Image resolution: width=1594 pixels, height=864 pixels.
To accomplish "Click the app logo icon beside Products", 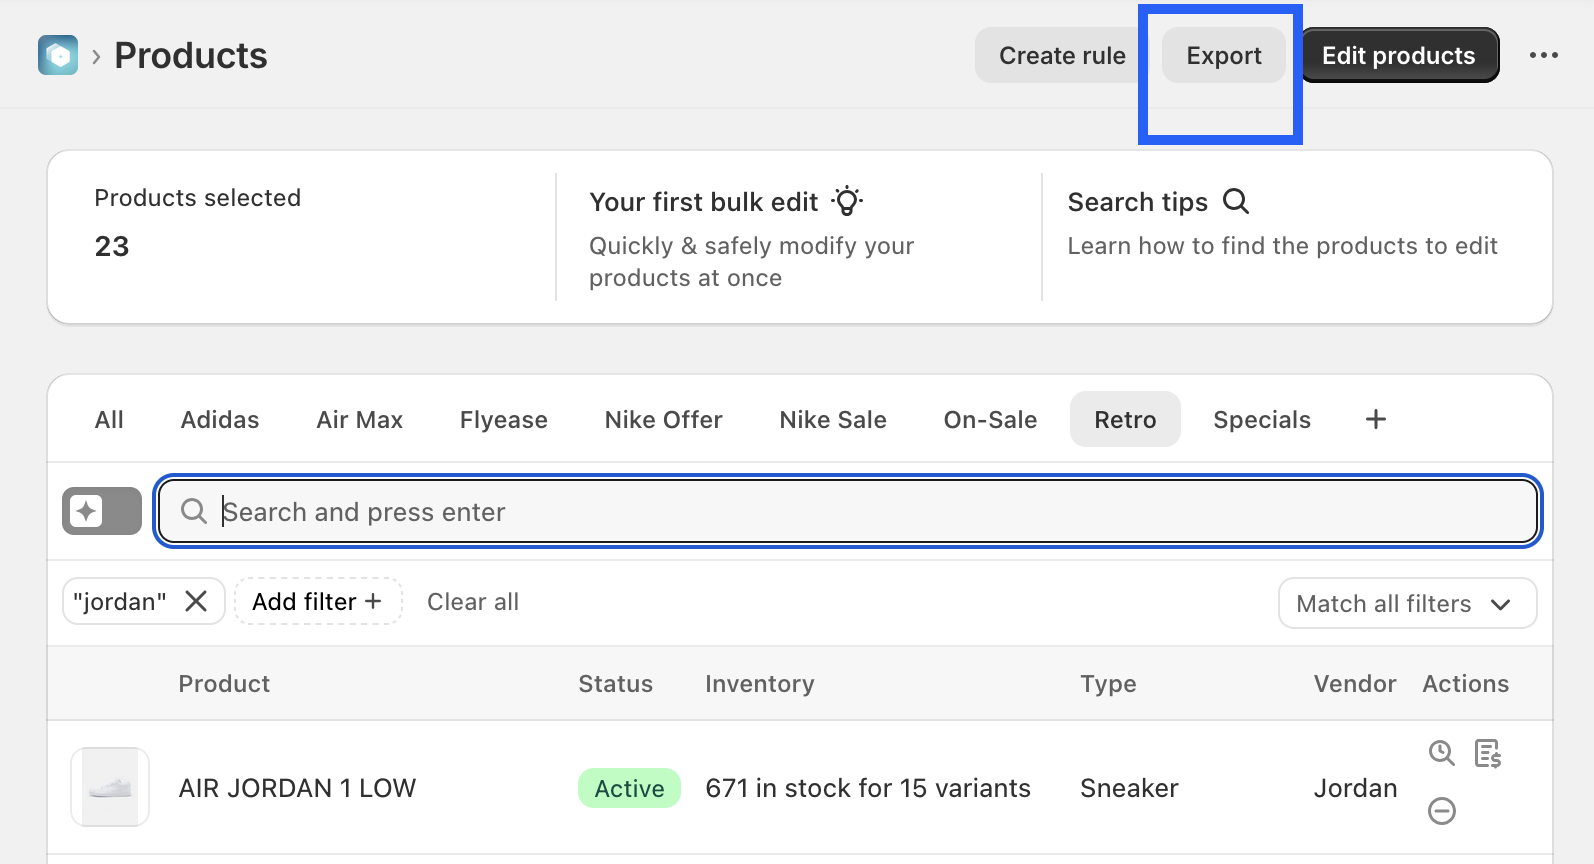I will [58, 55].
